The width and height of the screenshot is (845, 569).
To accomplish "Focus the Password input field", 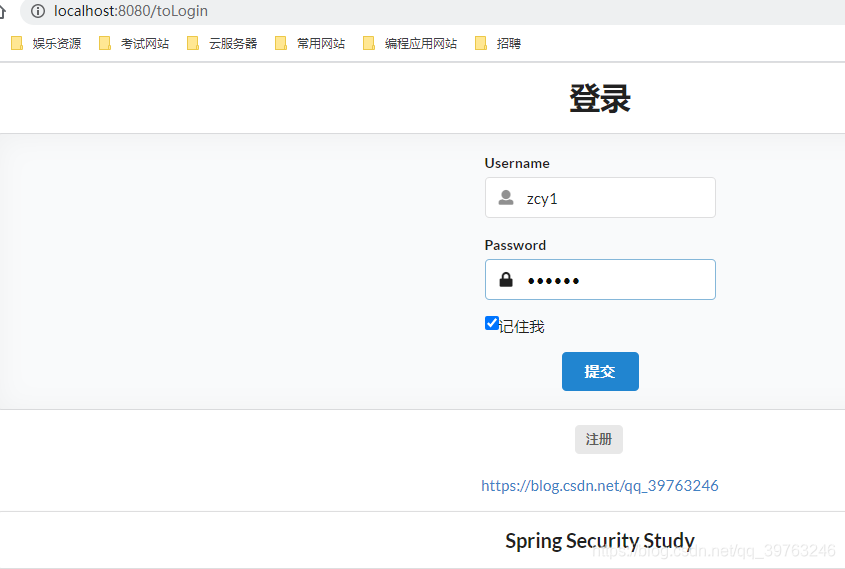I will (x=600, y=280).
